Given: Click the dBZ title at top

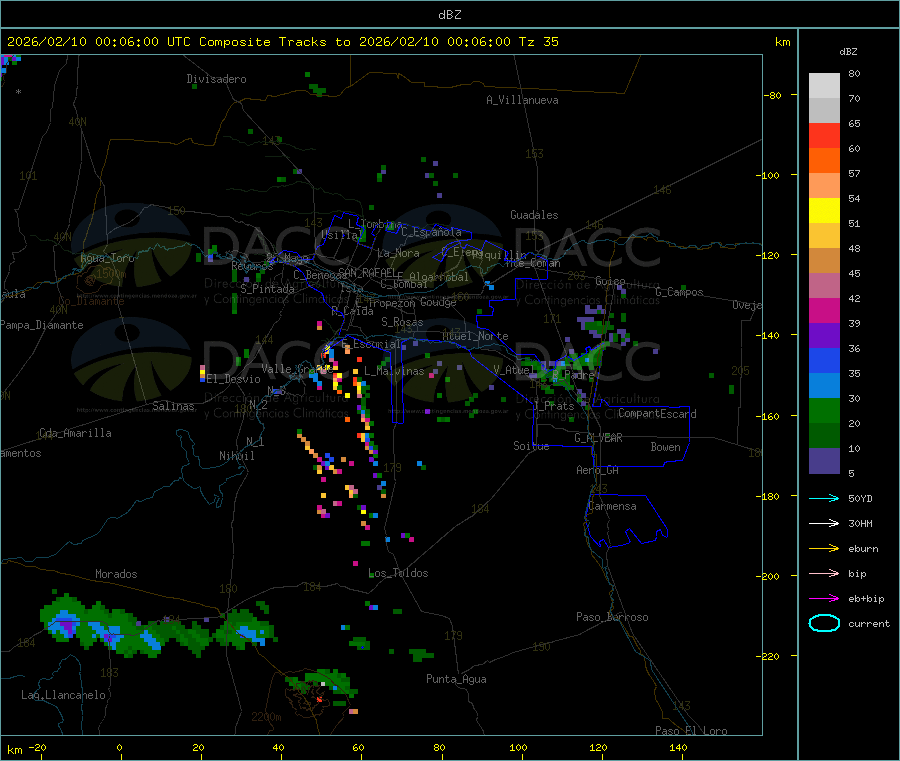Looking at the screenshot, I should [x=449, y=15].
